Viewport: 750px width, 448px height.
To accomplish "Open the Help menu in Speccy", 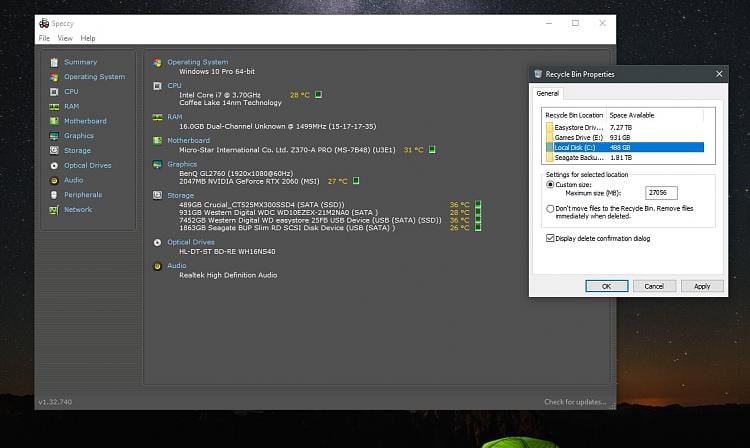I will [x=88, y=38].
